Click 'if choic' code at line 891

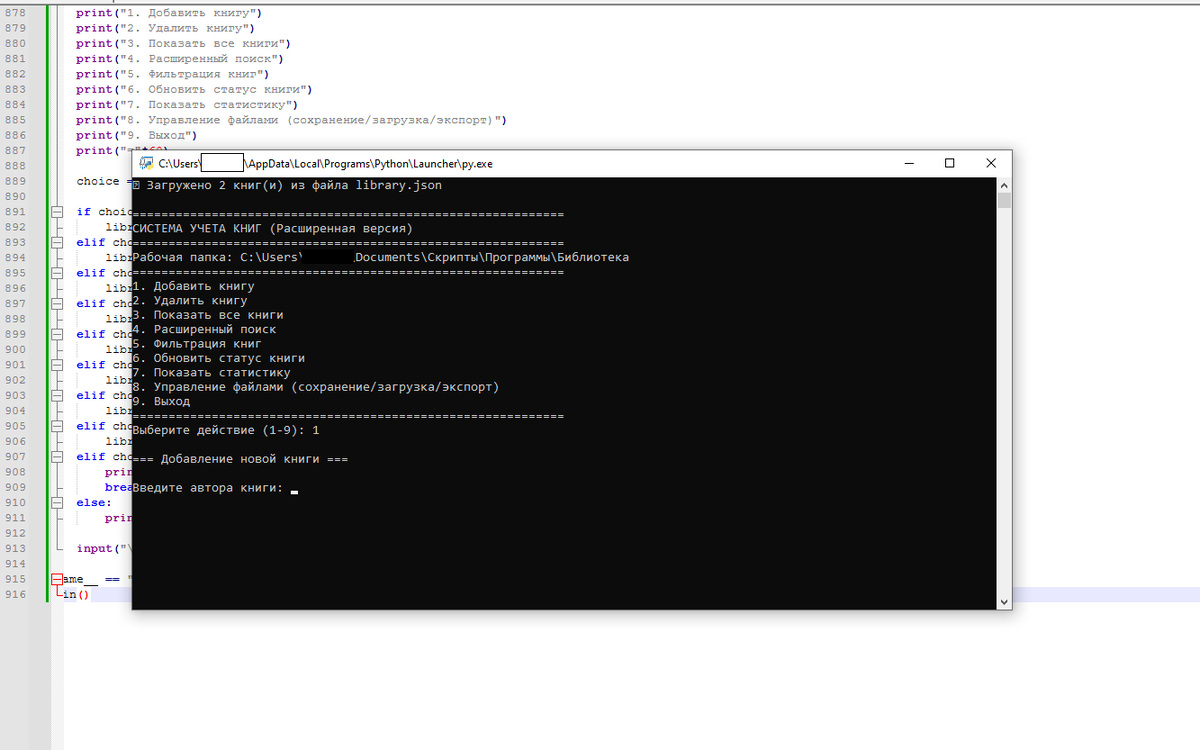click(104, 212)
